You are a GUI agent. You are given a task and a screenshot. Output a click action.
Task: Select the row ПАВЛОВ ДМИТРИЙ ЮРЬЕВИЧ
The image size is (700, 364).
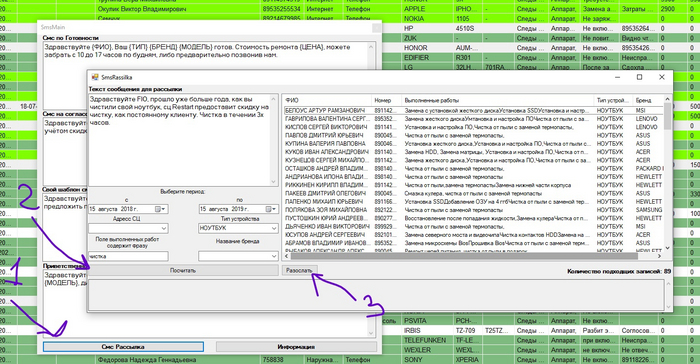pyautogui.click(x=473, y=135)
